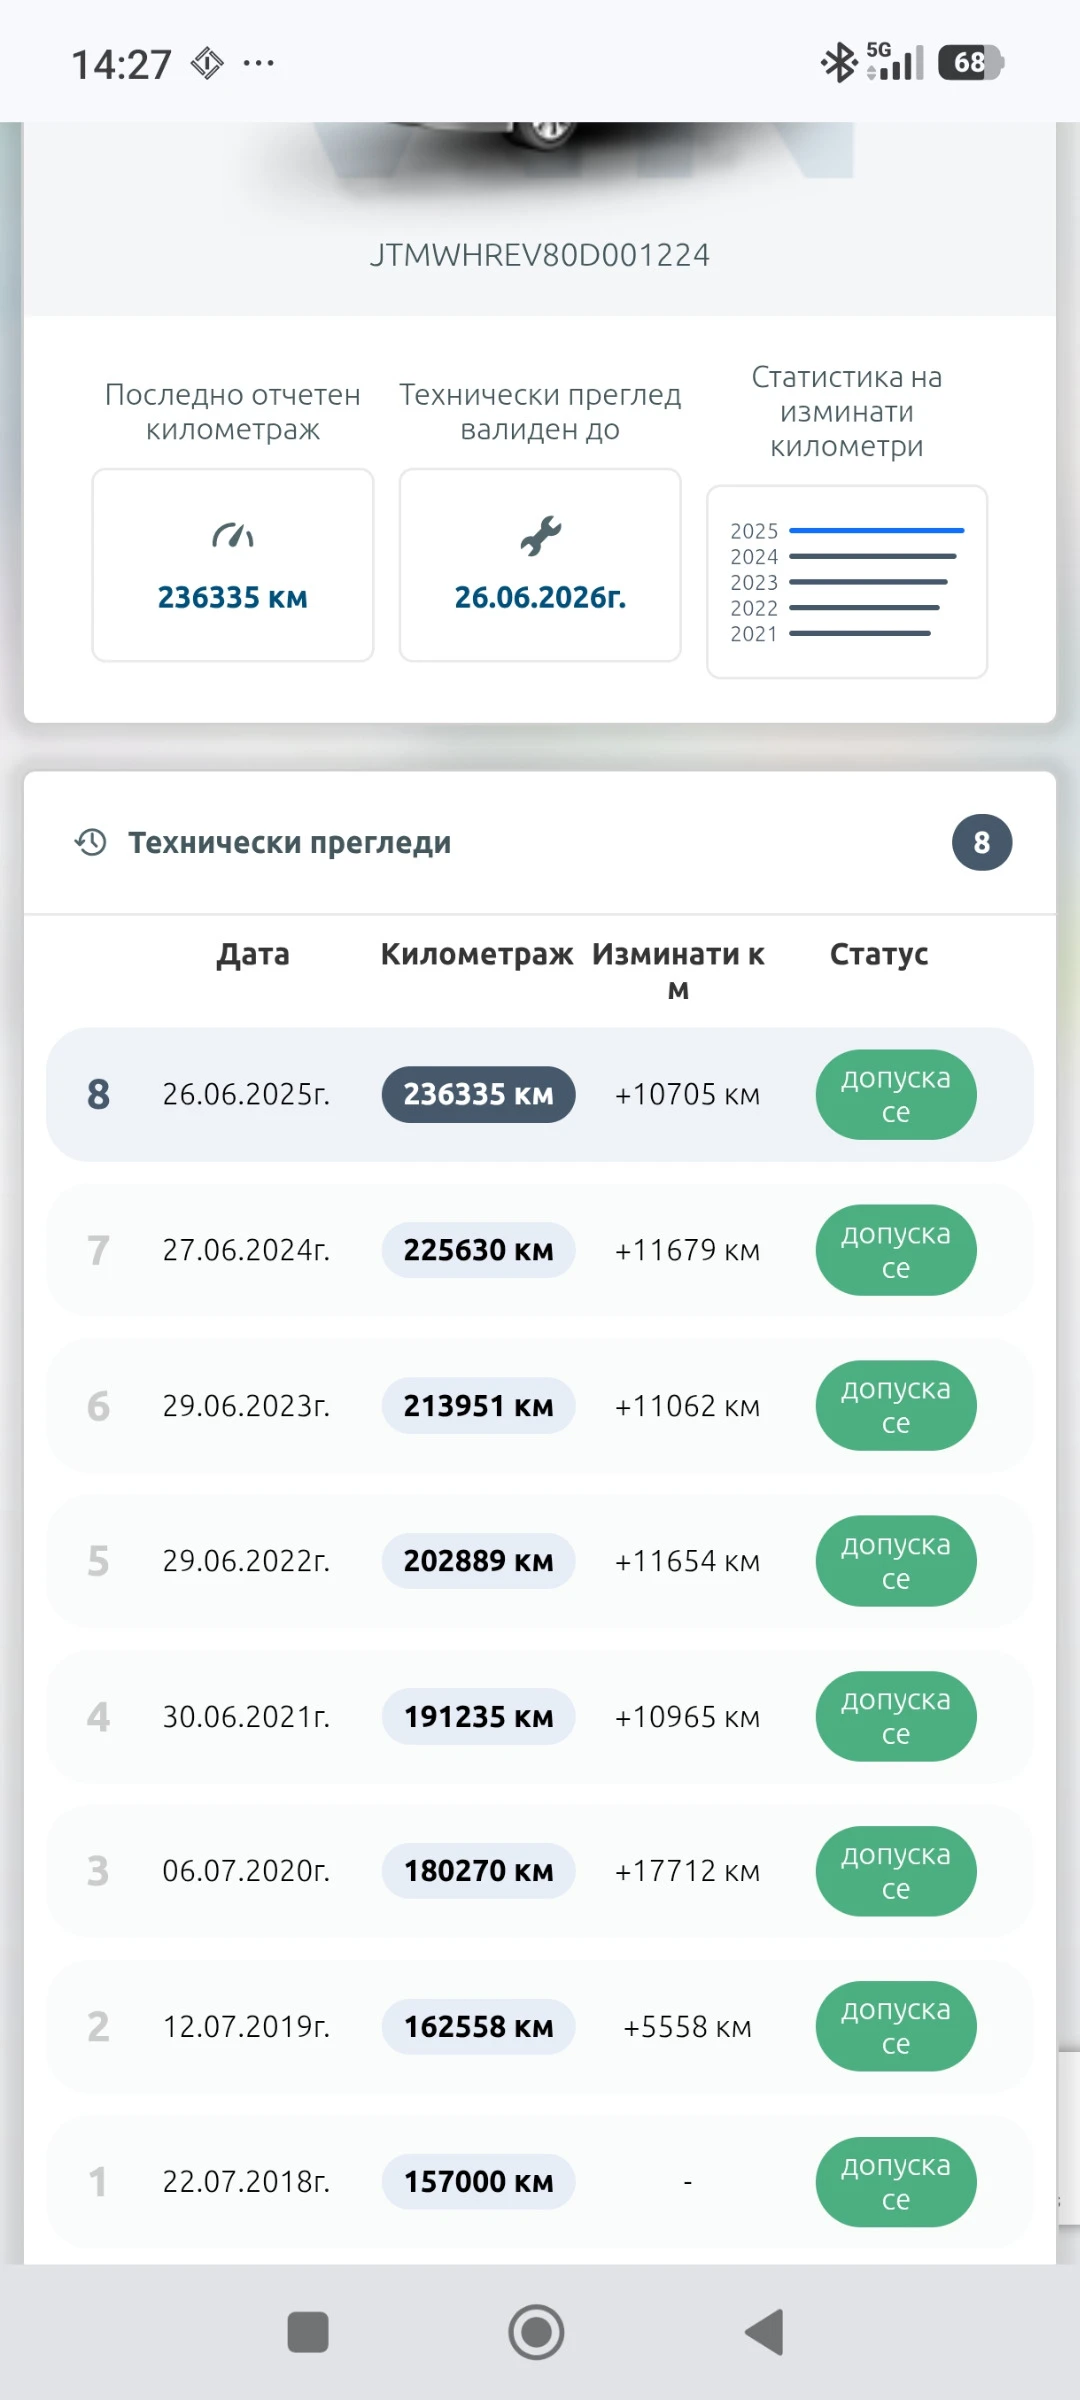The image size is (1080, 2400).
Task: Tap допуска се status for 06.07.2020г.
Action: point(895,1871)
